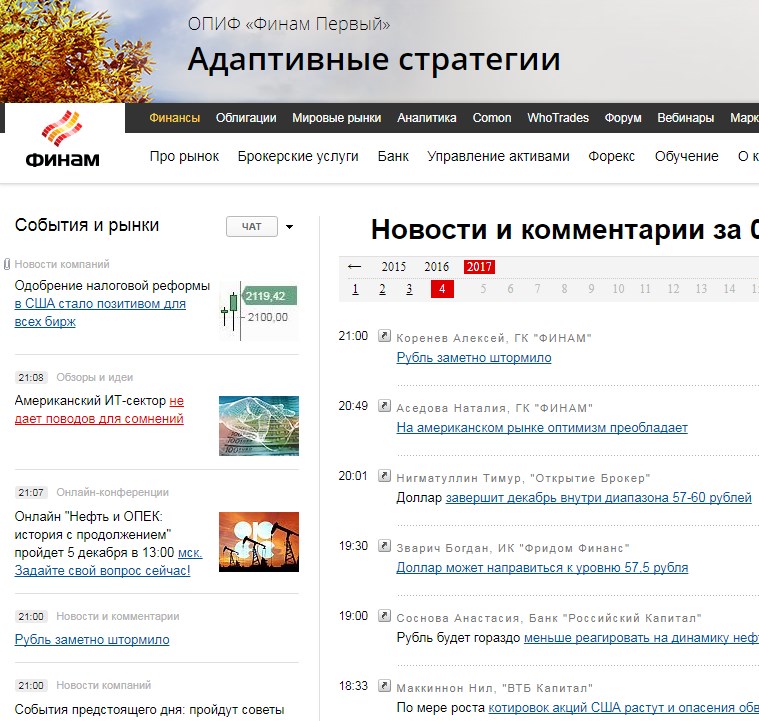Open the Мировые рынки tab

tap(336, 118)
